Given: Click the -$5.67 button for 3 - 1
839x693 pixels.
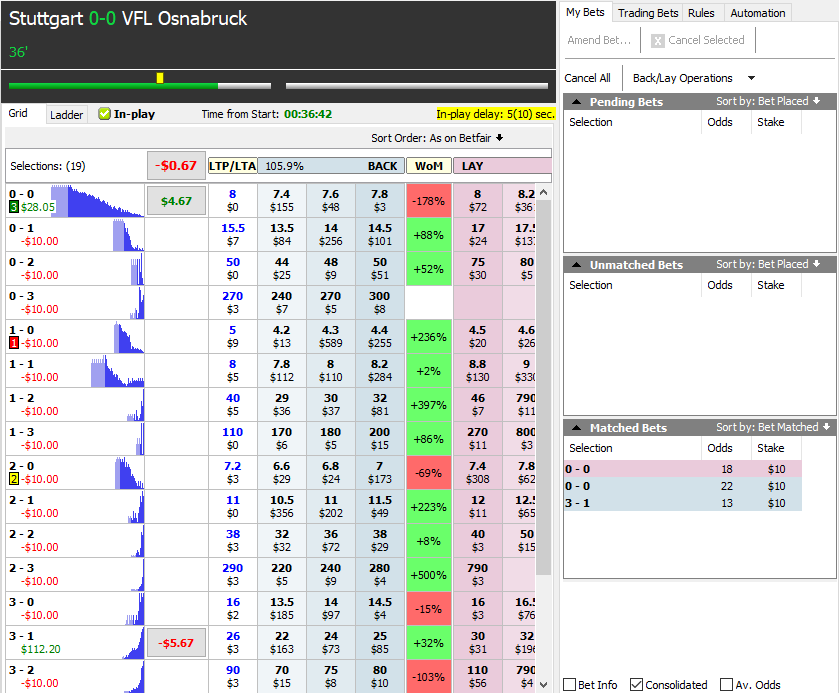Looking at the screenshot, I should [176, 643].
